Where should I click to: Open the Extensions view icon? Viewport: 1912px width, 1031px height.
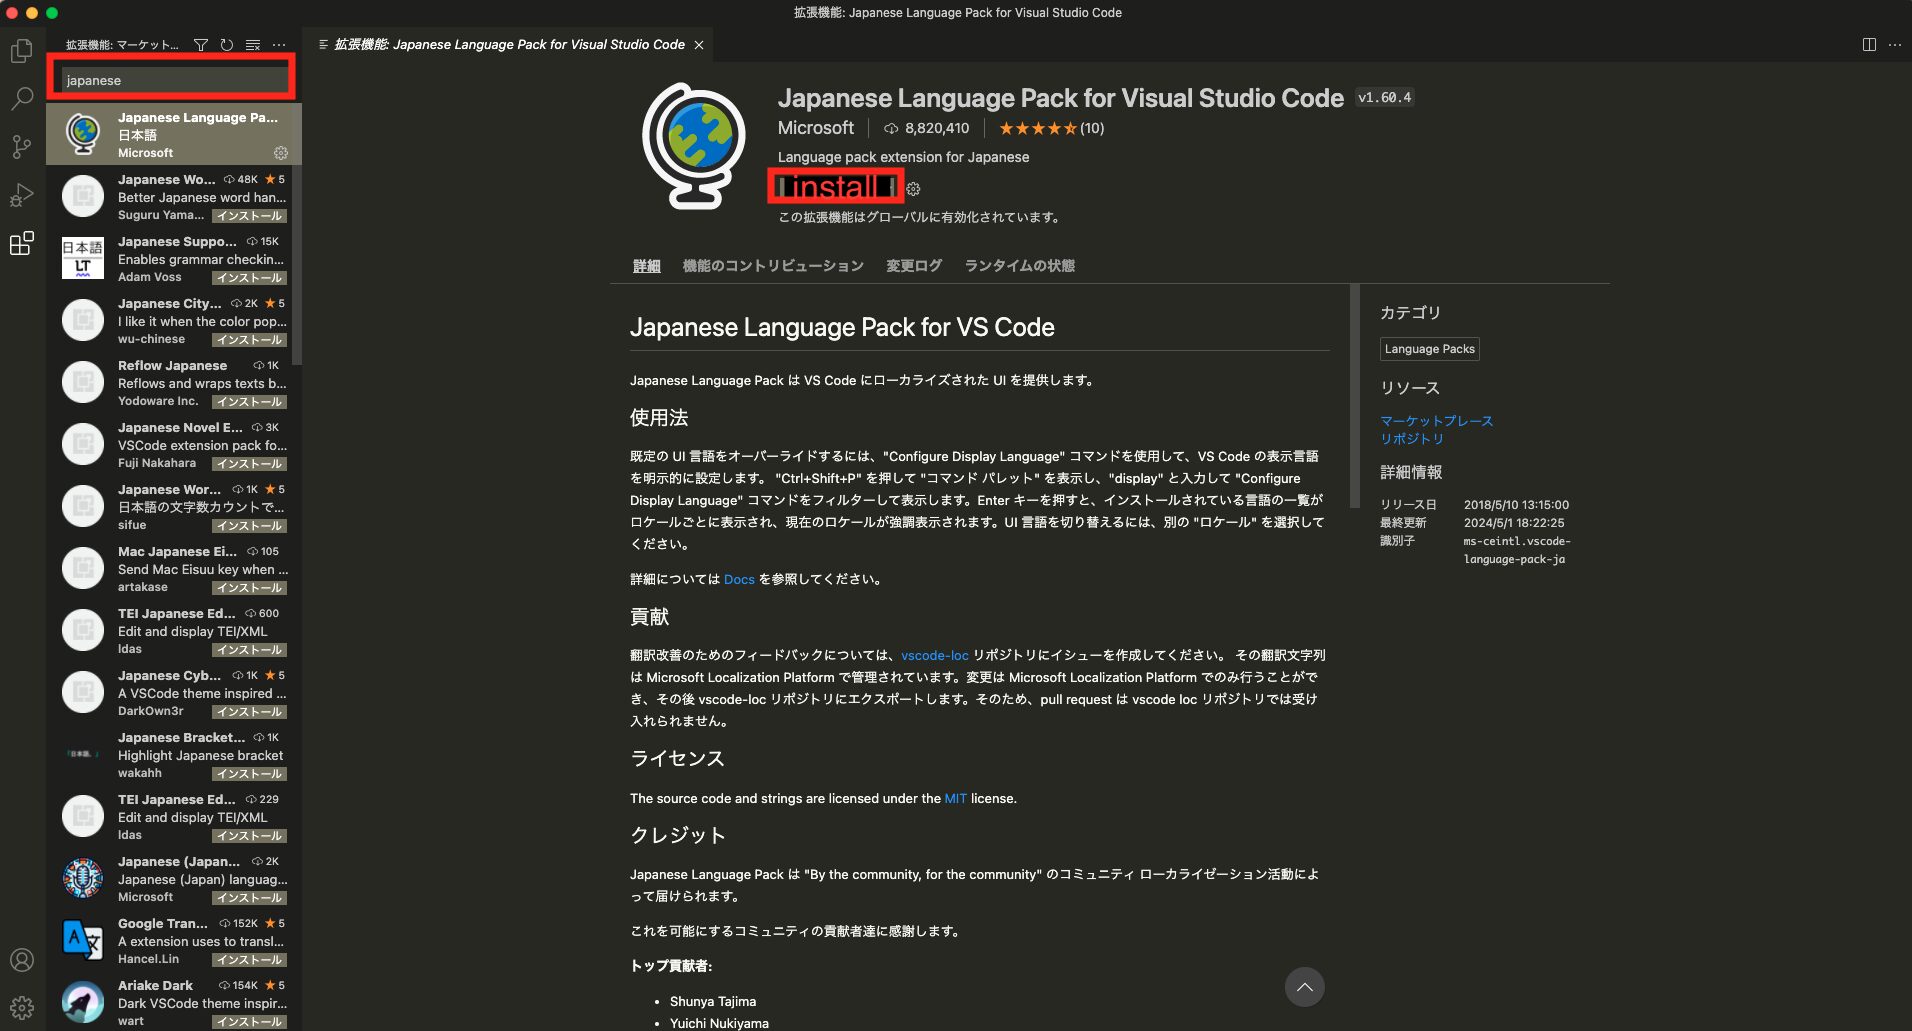(x=22, y=243)
